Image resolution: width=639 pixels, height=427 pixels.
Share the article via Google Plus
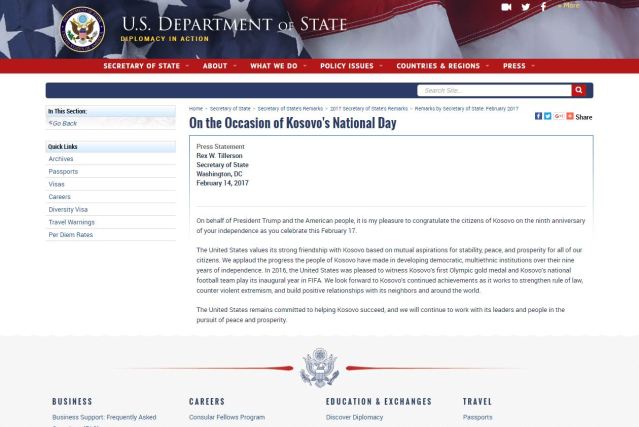(558, 116)
